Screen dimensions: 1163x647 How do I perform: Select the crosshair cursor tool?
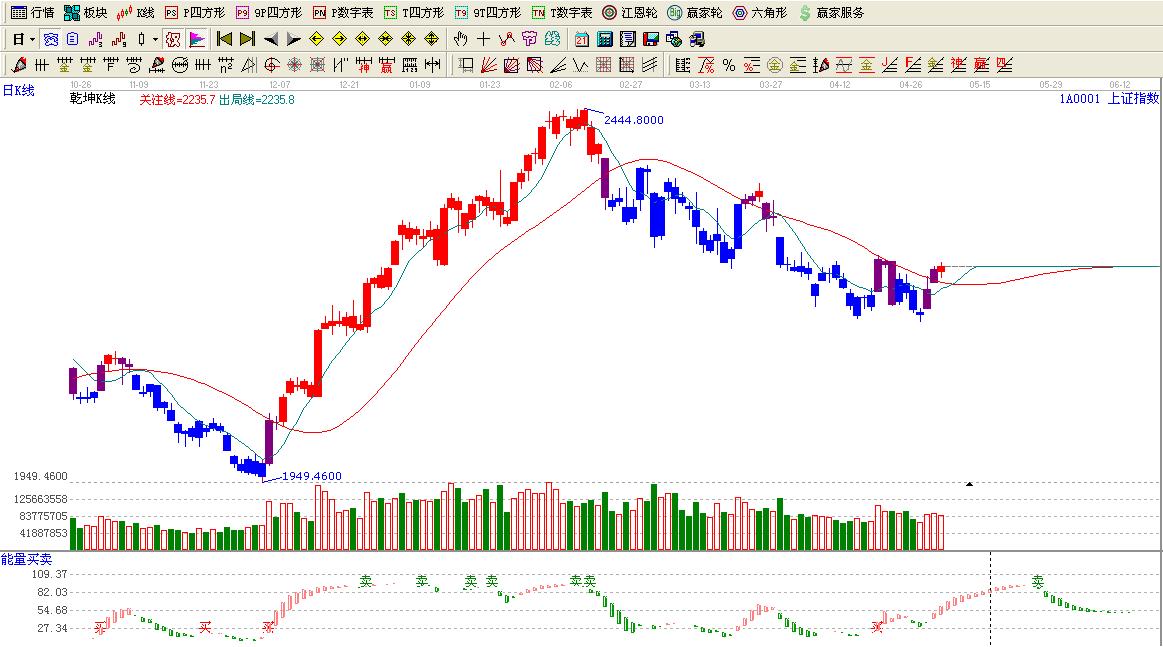(x=483, y=39)
